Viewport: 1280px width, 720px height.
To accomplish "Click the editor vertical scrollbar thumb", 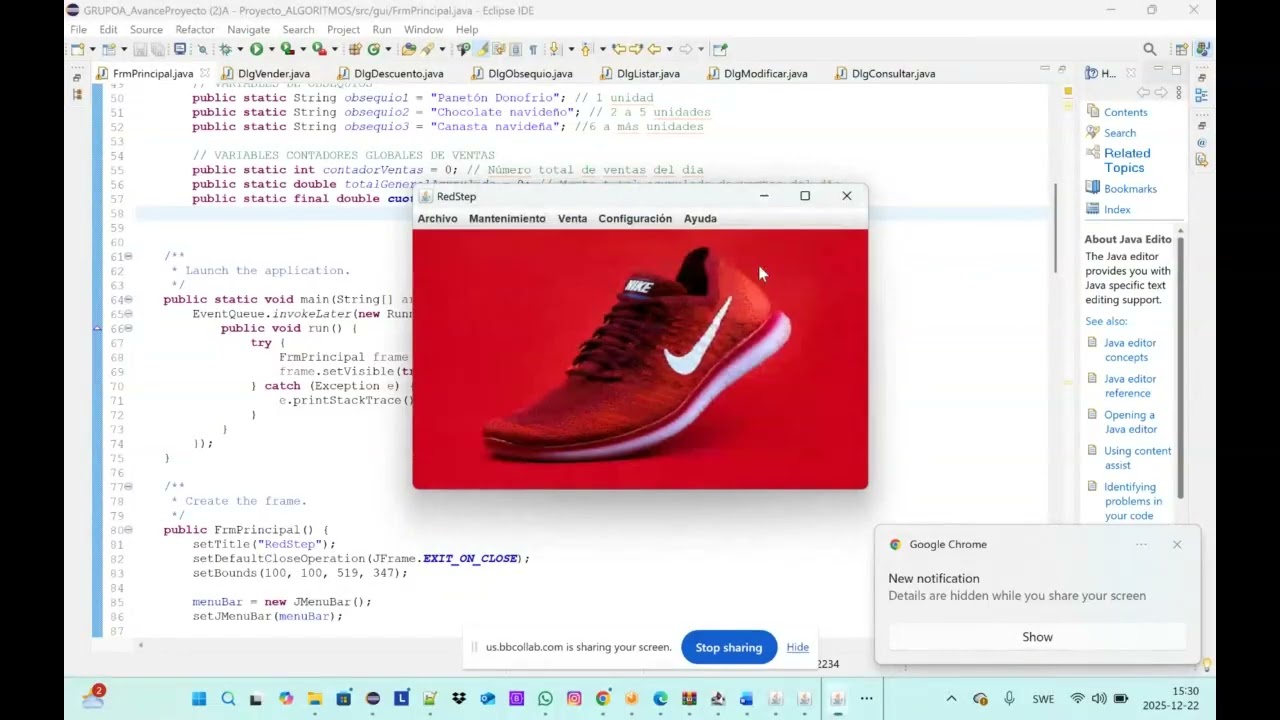I will click(x=1056, y=228).
